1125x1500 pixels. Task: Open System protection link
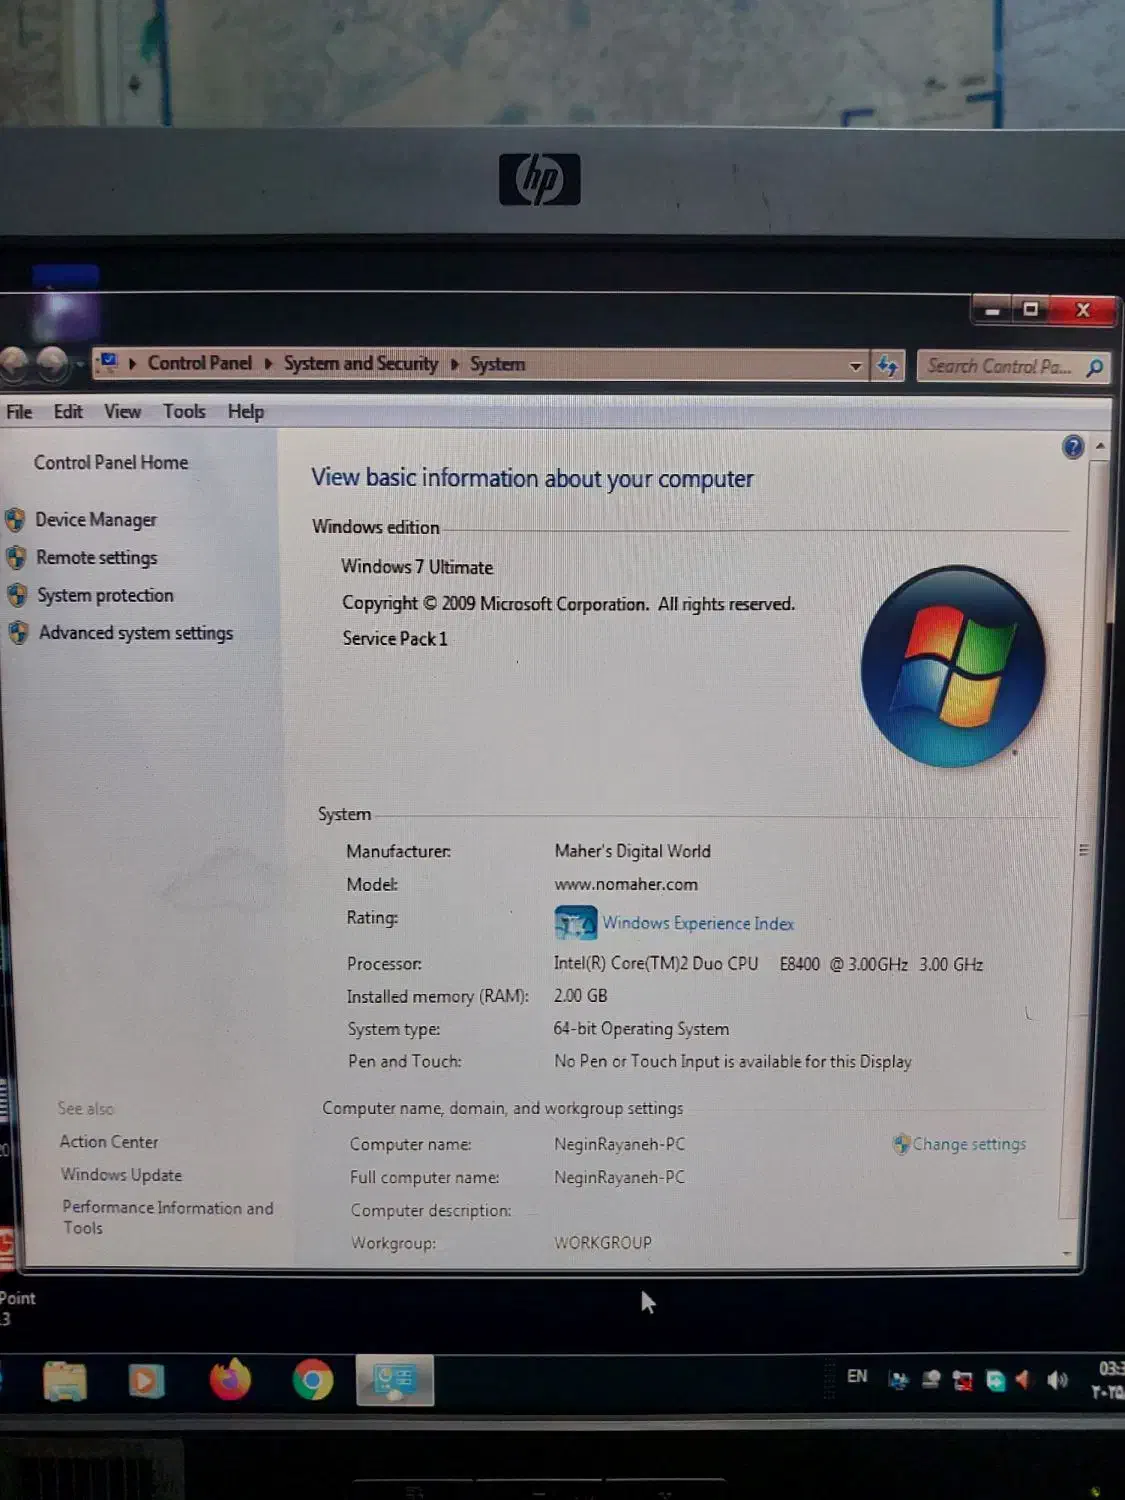click(x=105, y=596)
